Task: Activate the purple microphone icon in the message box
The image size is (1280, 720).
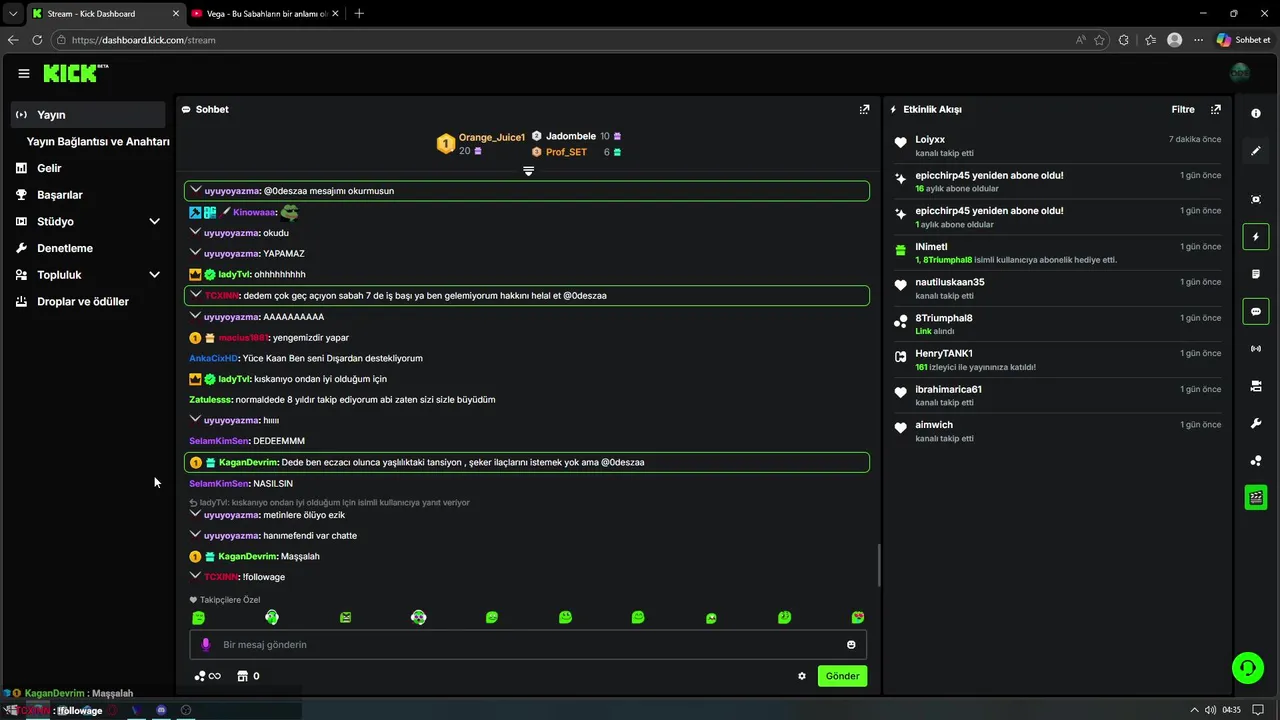Action: (206, 645)
